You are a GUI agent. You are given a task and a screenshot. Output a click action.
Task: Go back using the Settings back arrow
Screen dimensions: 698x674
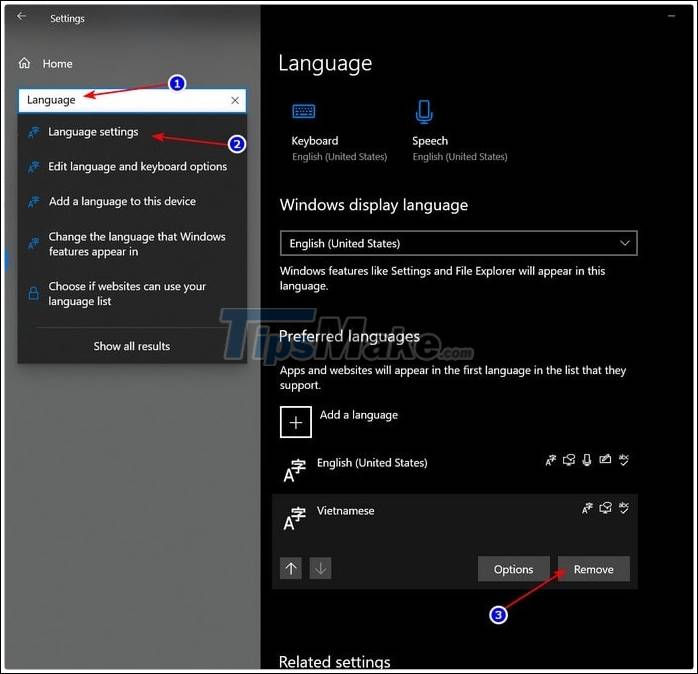click(21, 17)
